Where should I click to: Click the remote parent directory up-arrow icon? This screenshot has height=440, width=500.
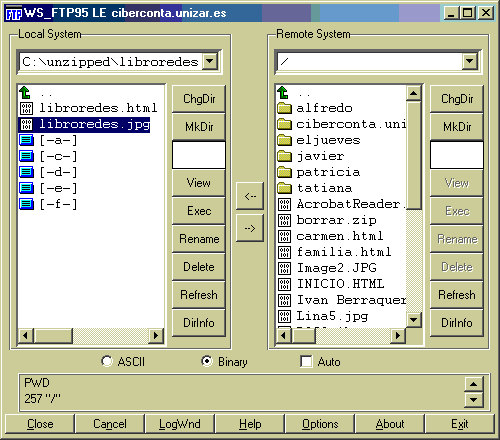[x=283, y=93]
